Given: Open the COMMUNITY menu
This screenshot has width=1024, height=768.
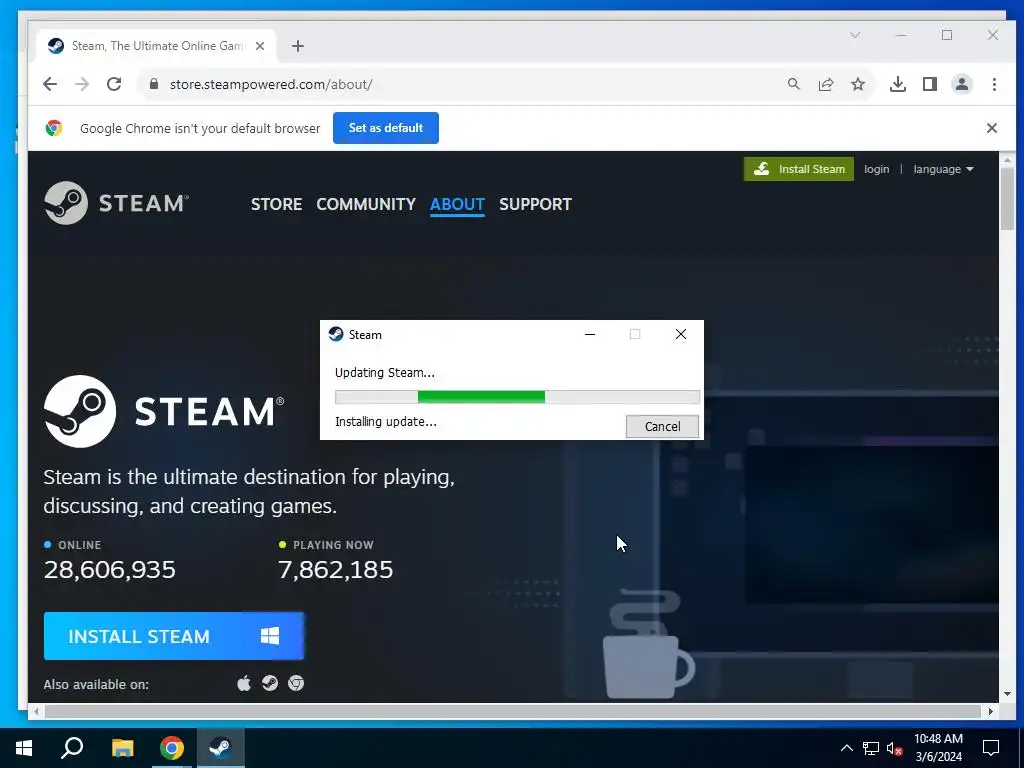Looking at the screenshot, I should point(366,204).
